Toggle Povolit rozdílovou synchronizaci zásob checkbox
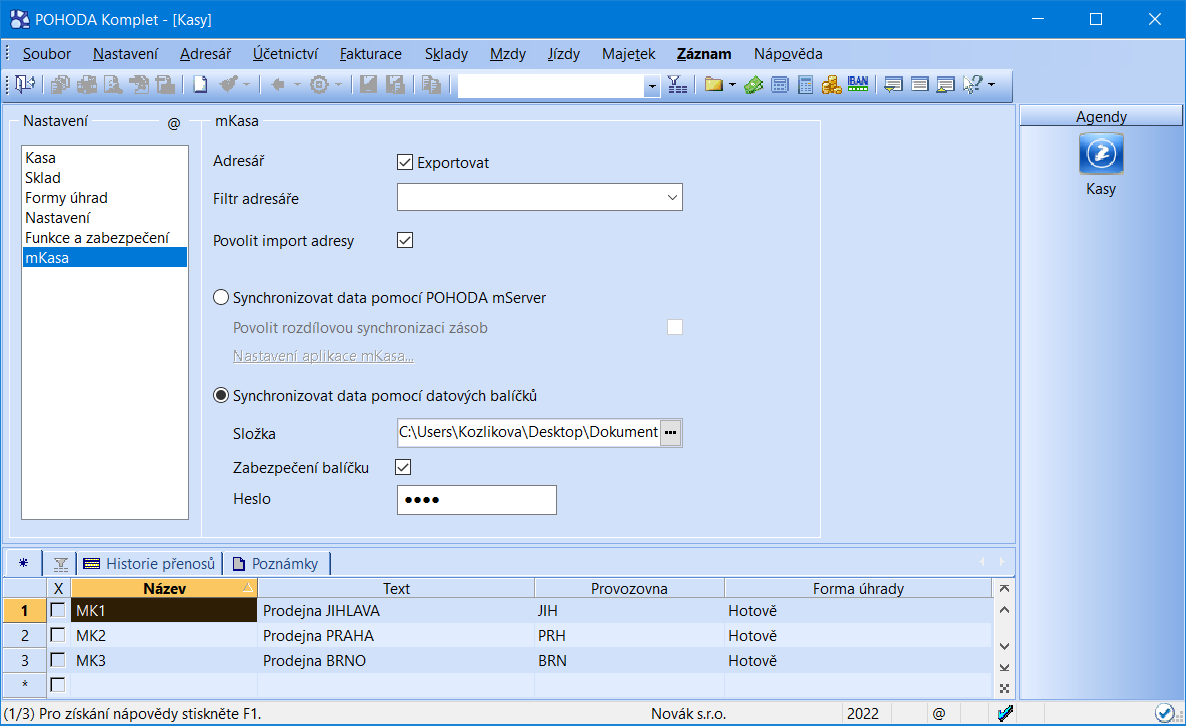 [675, 327]
